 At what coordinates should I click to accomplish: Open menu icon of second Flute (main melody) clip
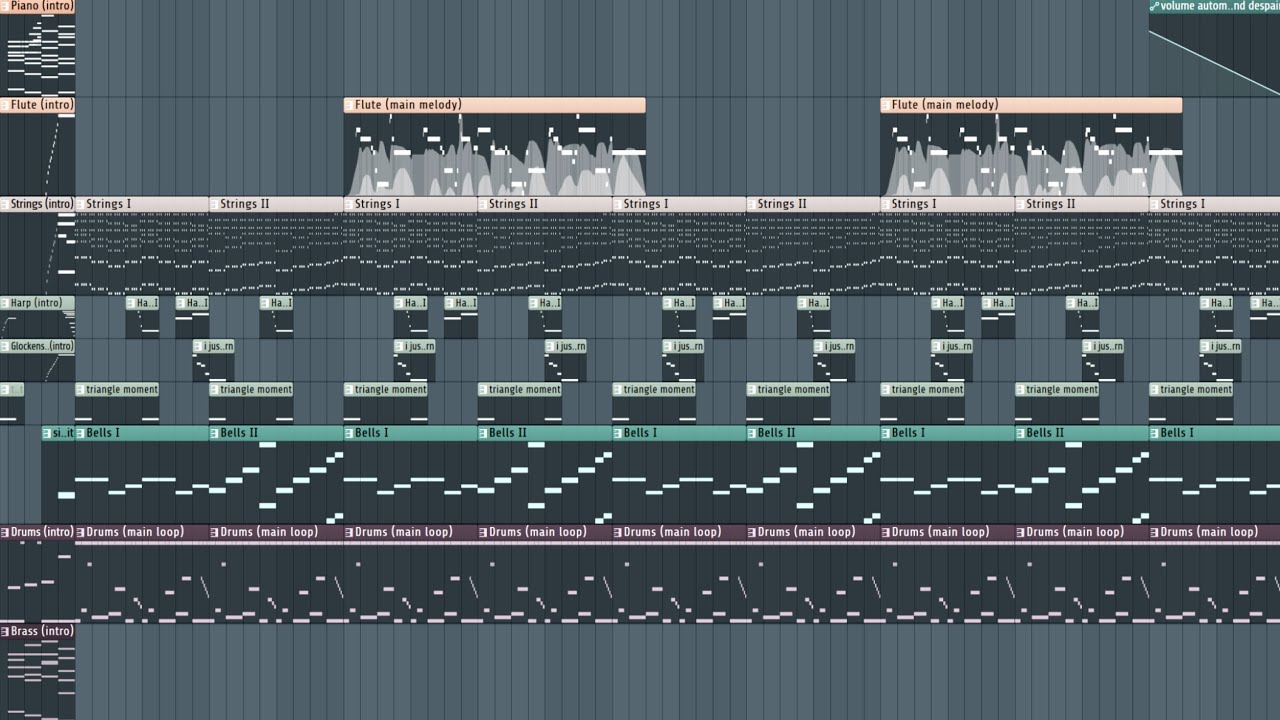click(886, 105)
